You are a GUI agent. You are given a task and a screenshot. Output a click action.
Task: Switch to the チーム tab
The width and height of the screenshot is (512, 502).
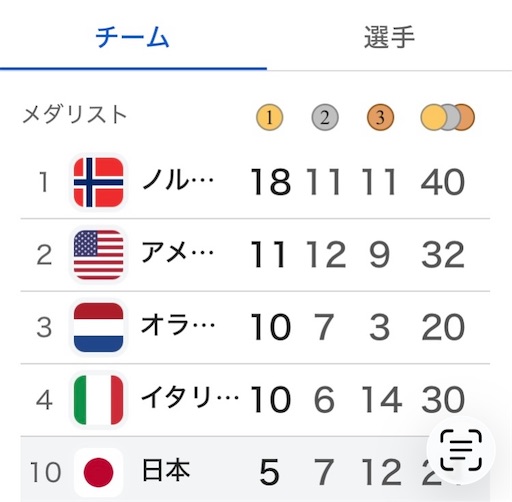pyautogui.click(x=133, y=37)
